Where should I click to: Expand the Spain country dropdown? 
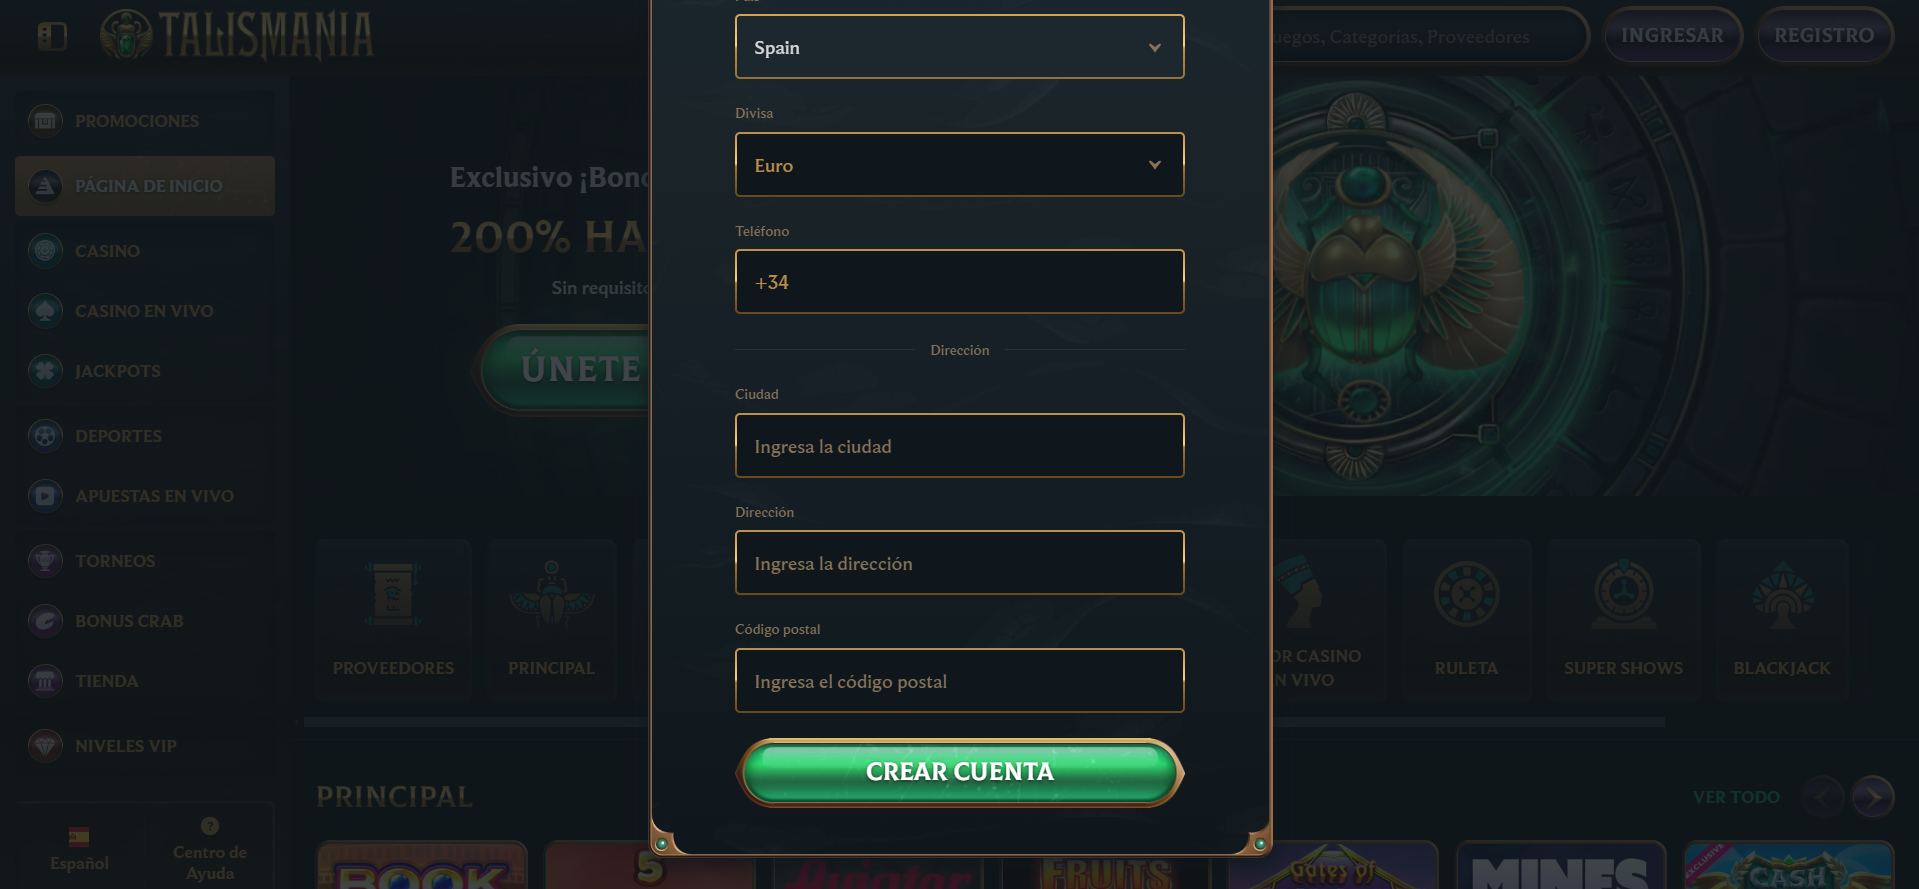959,47
